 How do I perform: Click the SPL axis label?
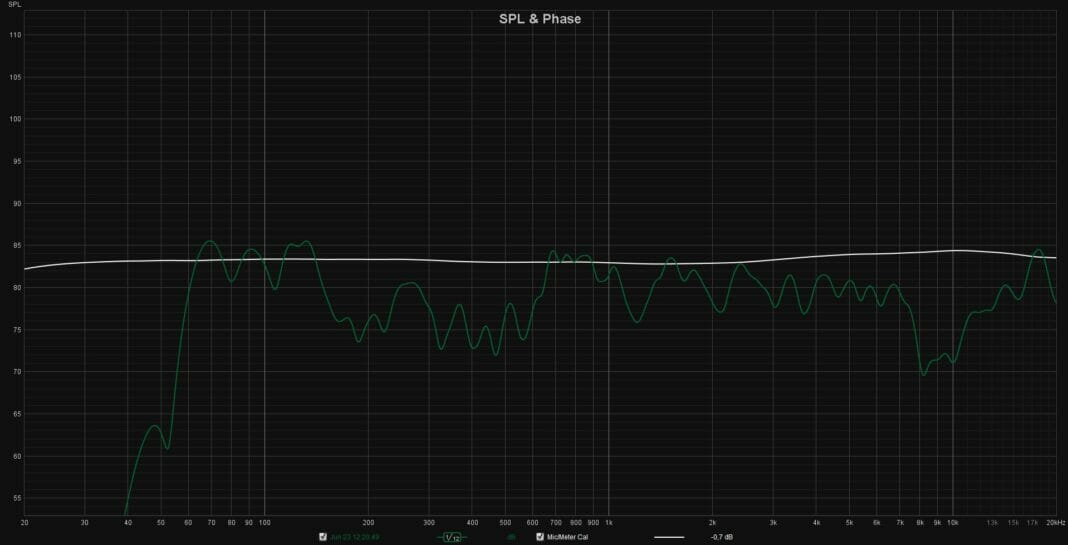point(14,5)
